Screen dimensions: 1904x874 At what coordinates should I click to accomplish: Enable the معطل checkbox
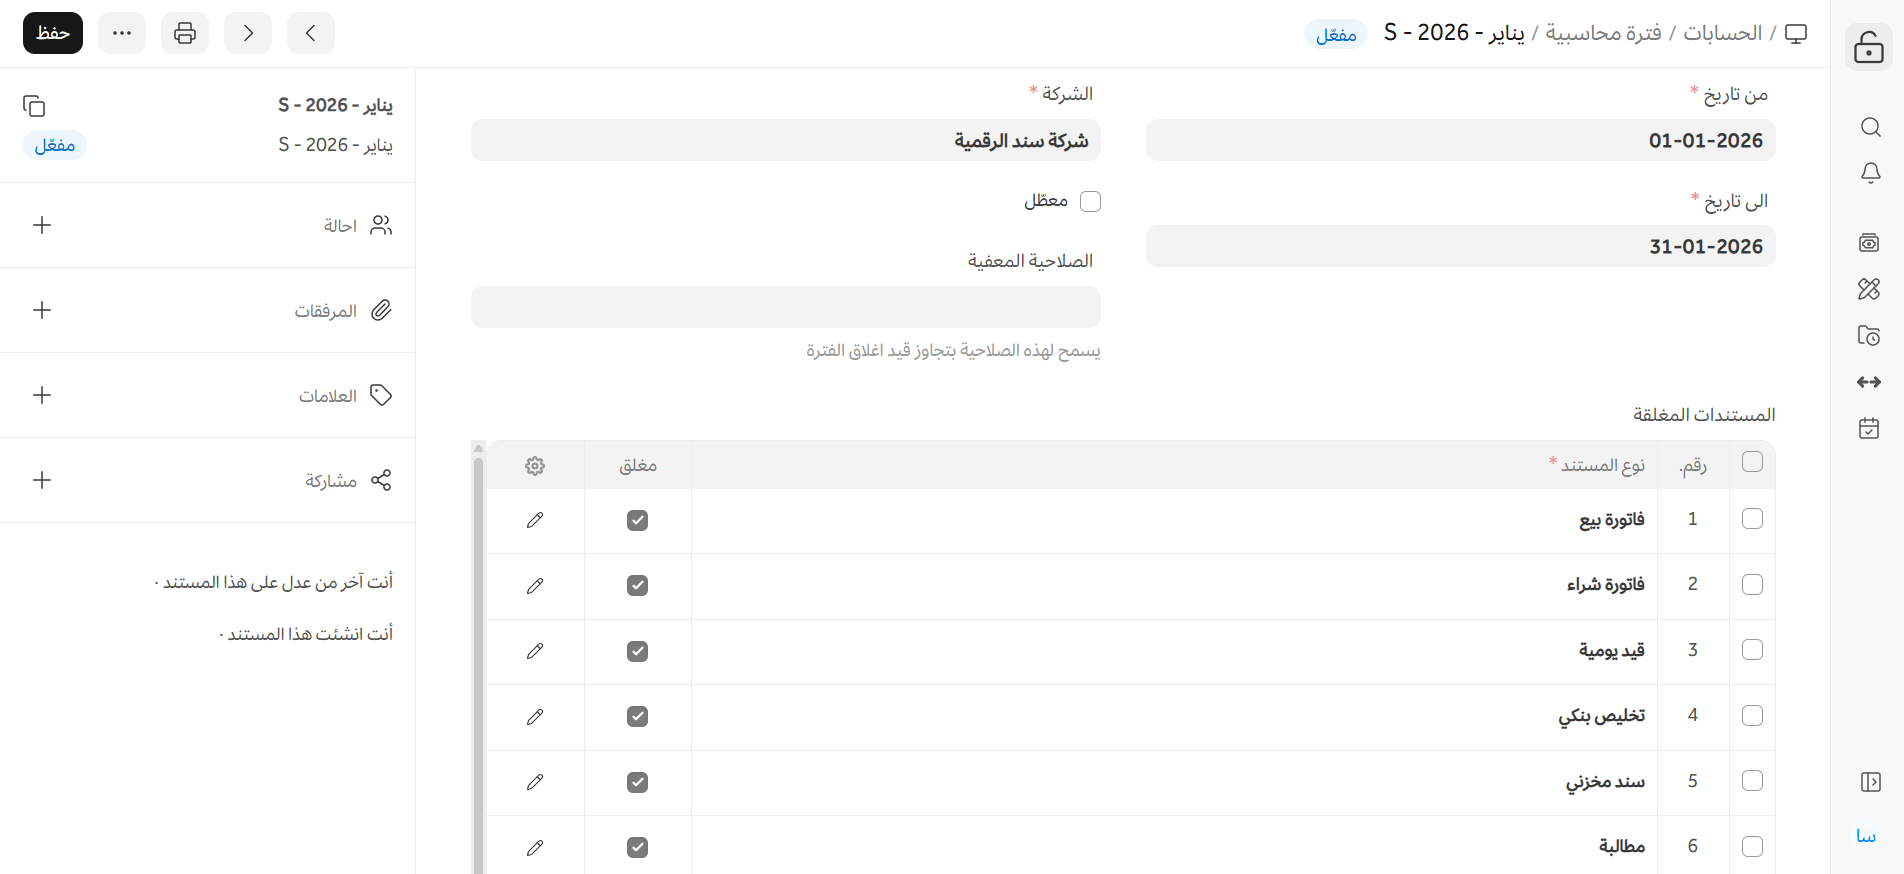point(1091,202)
